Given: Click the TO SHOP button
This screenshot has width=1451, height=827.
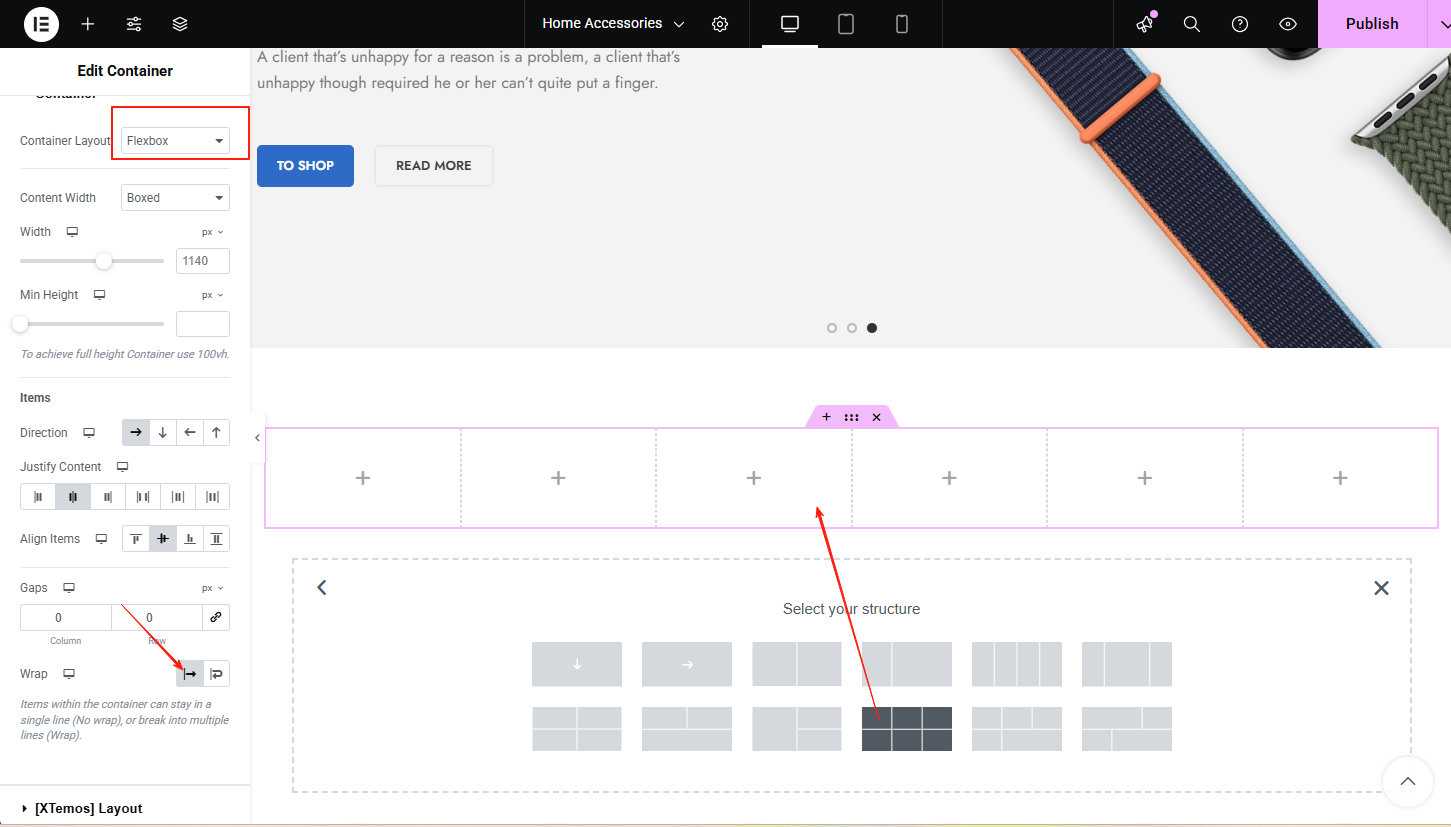Looking at the screenshot, I should tap(305, 166).
